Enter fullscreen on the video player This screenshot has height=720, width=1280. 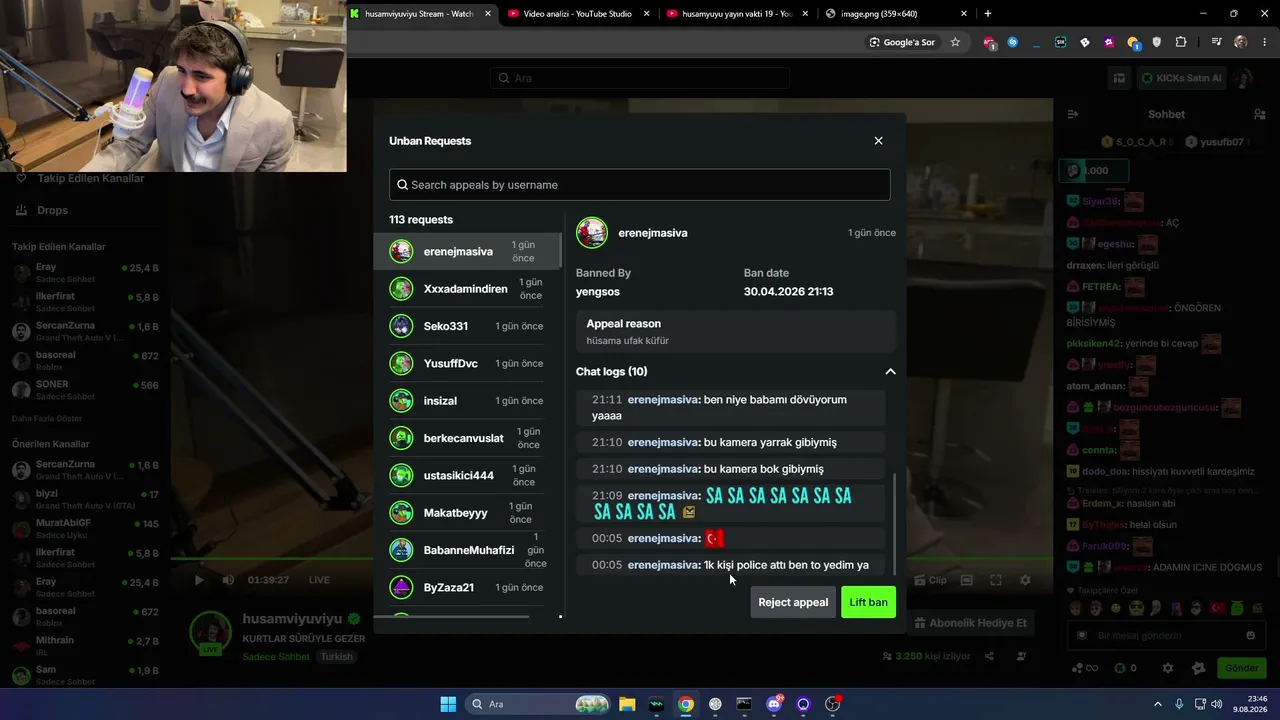coord(996,580)
